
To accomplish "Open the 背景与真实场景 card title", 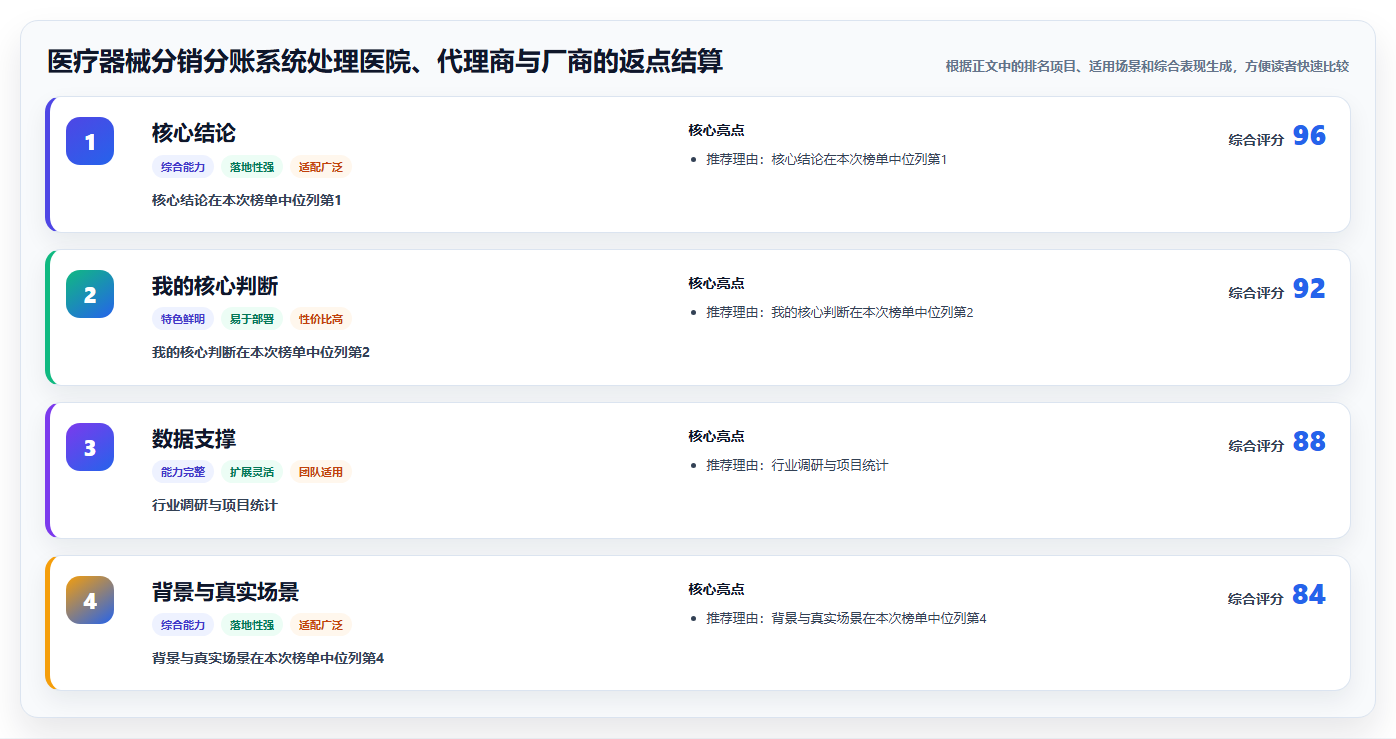I will [x=225, y=592].
